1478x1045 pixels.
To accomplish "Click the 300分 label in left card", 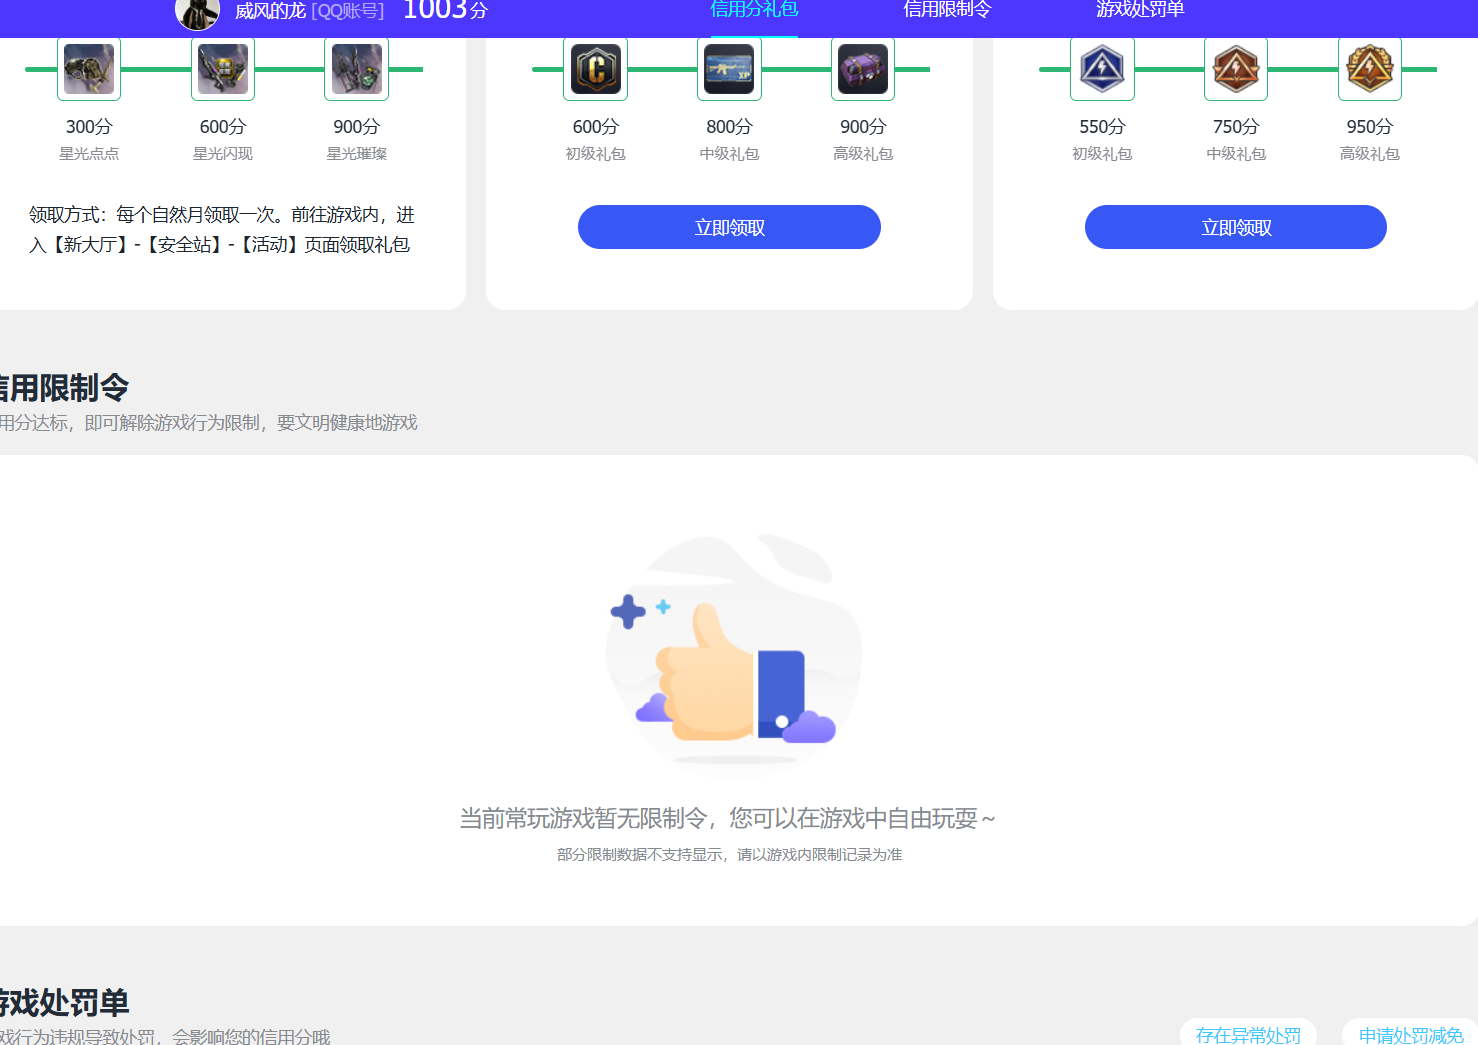I will tap(89, 127).
